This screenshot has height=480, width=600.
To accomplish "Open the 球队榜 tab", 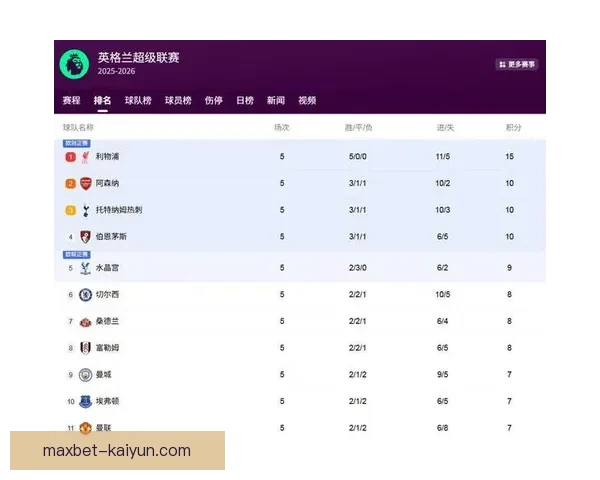I will [x=138, y=100].
